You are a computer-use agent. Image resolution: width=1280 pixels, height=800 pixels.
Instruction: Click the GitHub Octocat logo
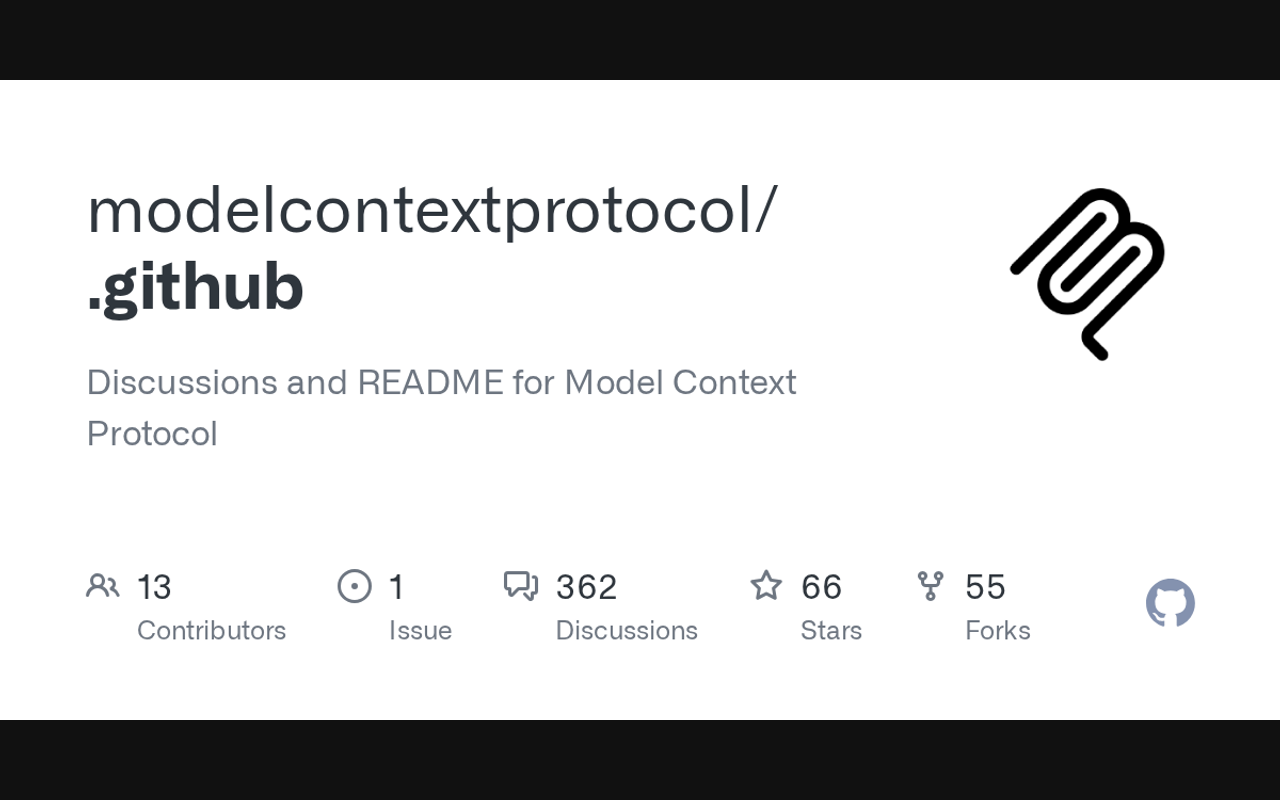pyautogui.click(x=1170, y=604)
